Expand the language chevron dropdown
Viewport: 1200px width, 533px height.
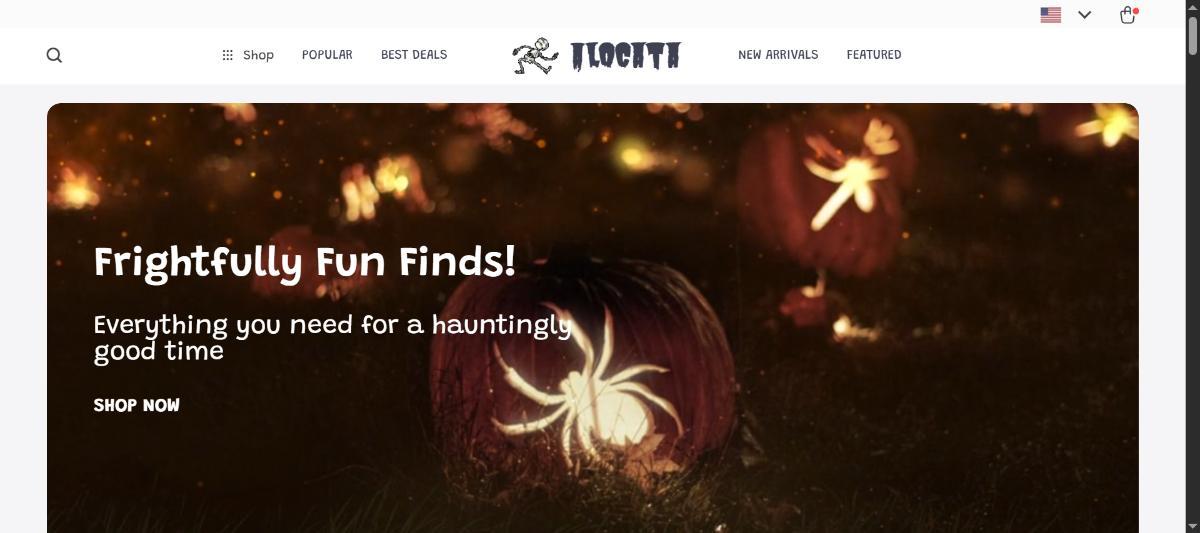point(1085,15)
